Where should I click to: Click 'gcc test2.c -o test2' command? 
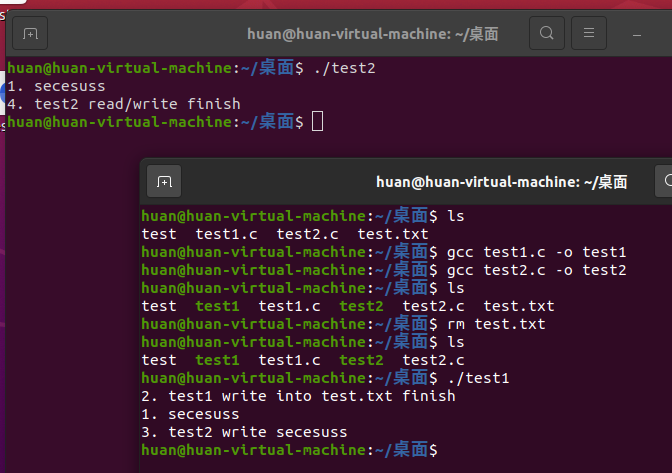click(536, 270)
